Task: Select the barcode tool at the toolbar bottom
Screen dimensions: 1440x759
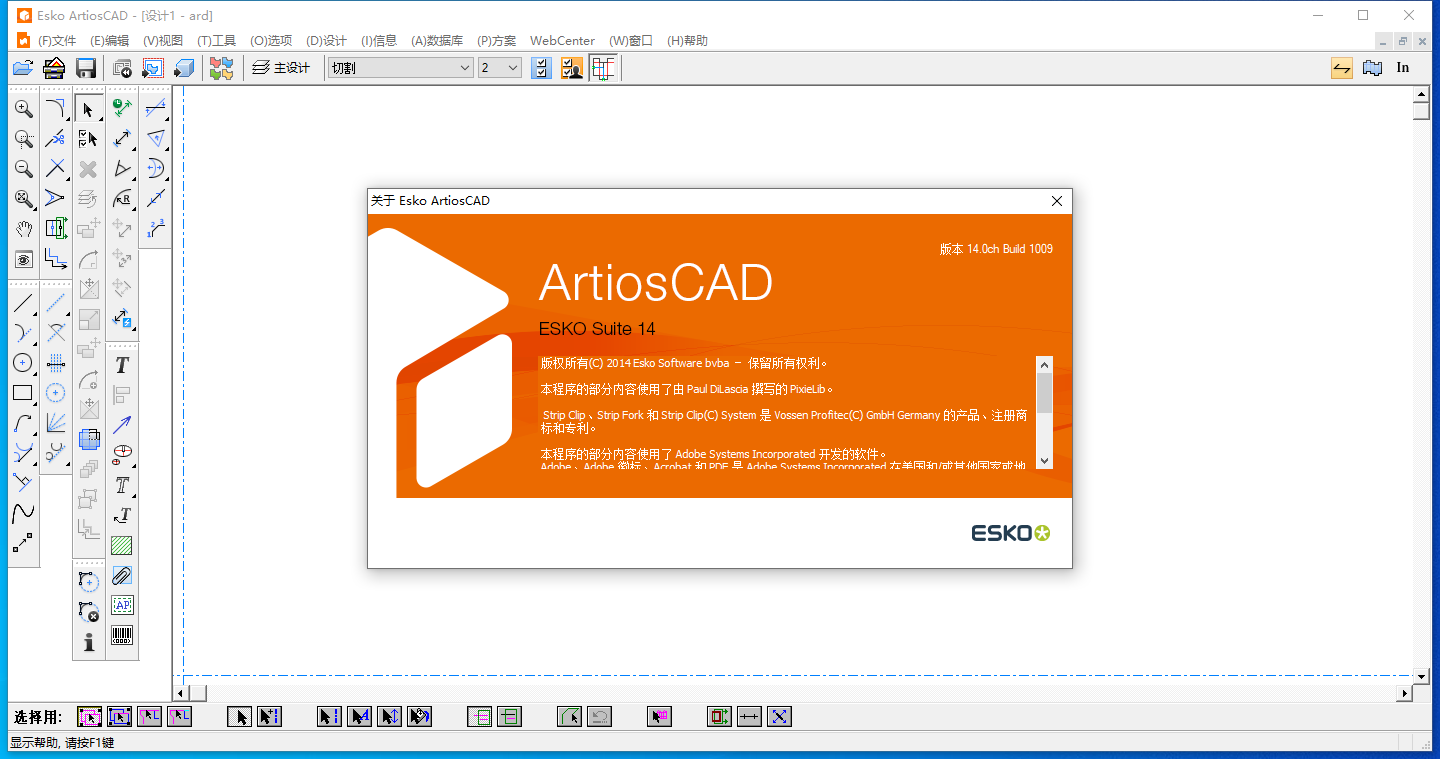Action: 123,637
